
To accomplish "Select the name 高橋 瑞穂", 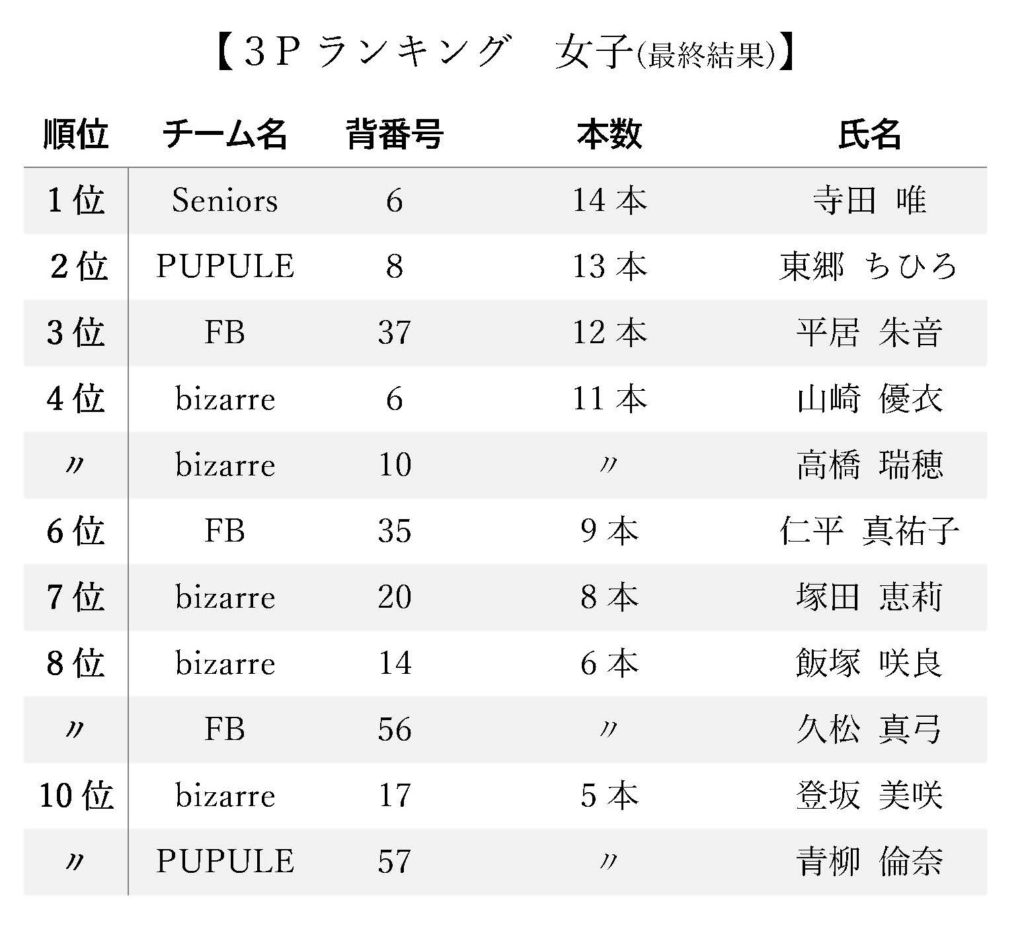I will [x=869, y=465].
